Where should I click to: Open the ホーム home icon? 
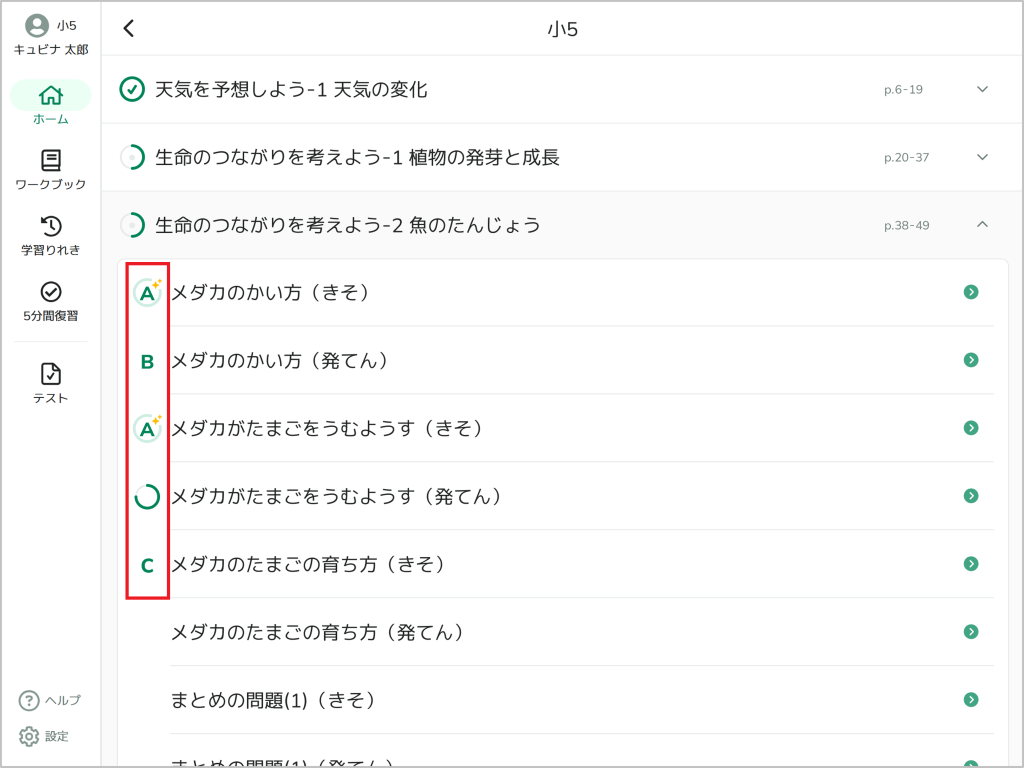51,95
